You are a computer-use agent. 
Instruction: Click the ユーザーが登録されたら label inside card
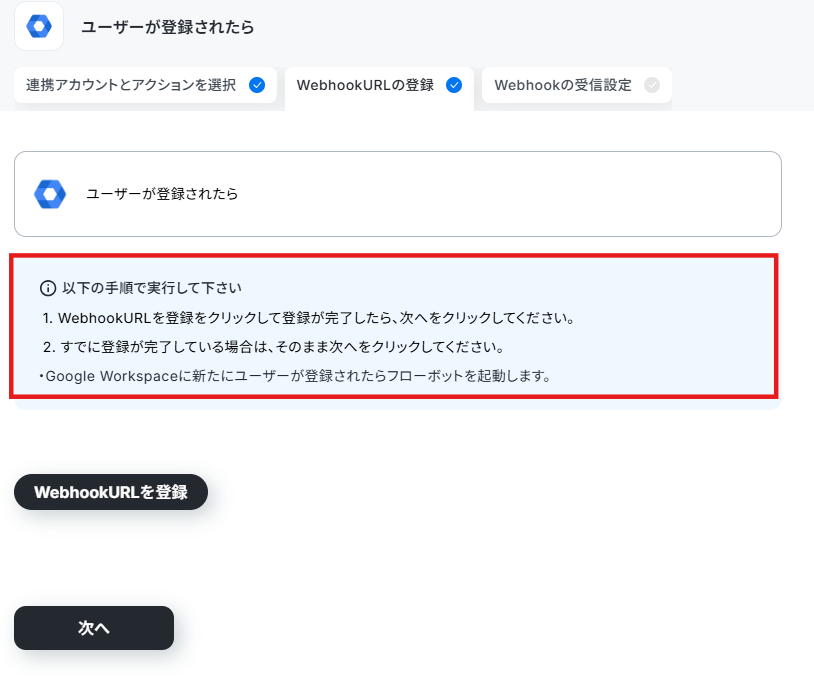tap(162, 194)
